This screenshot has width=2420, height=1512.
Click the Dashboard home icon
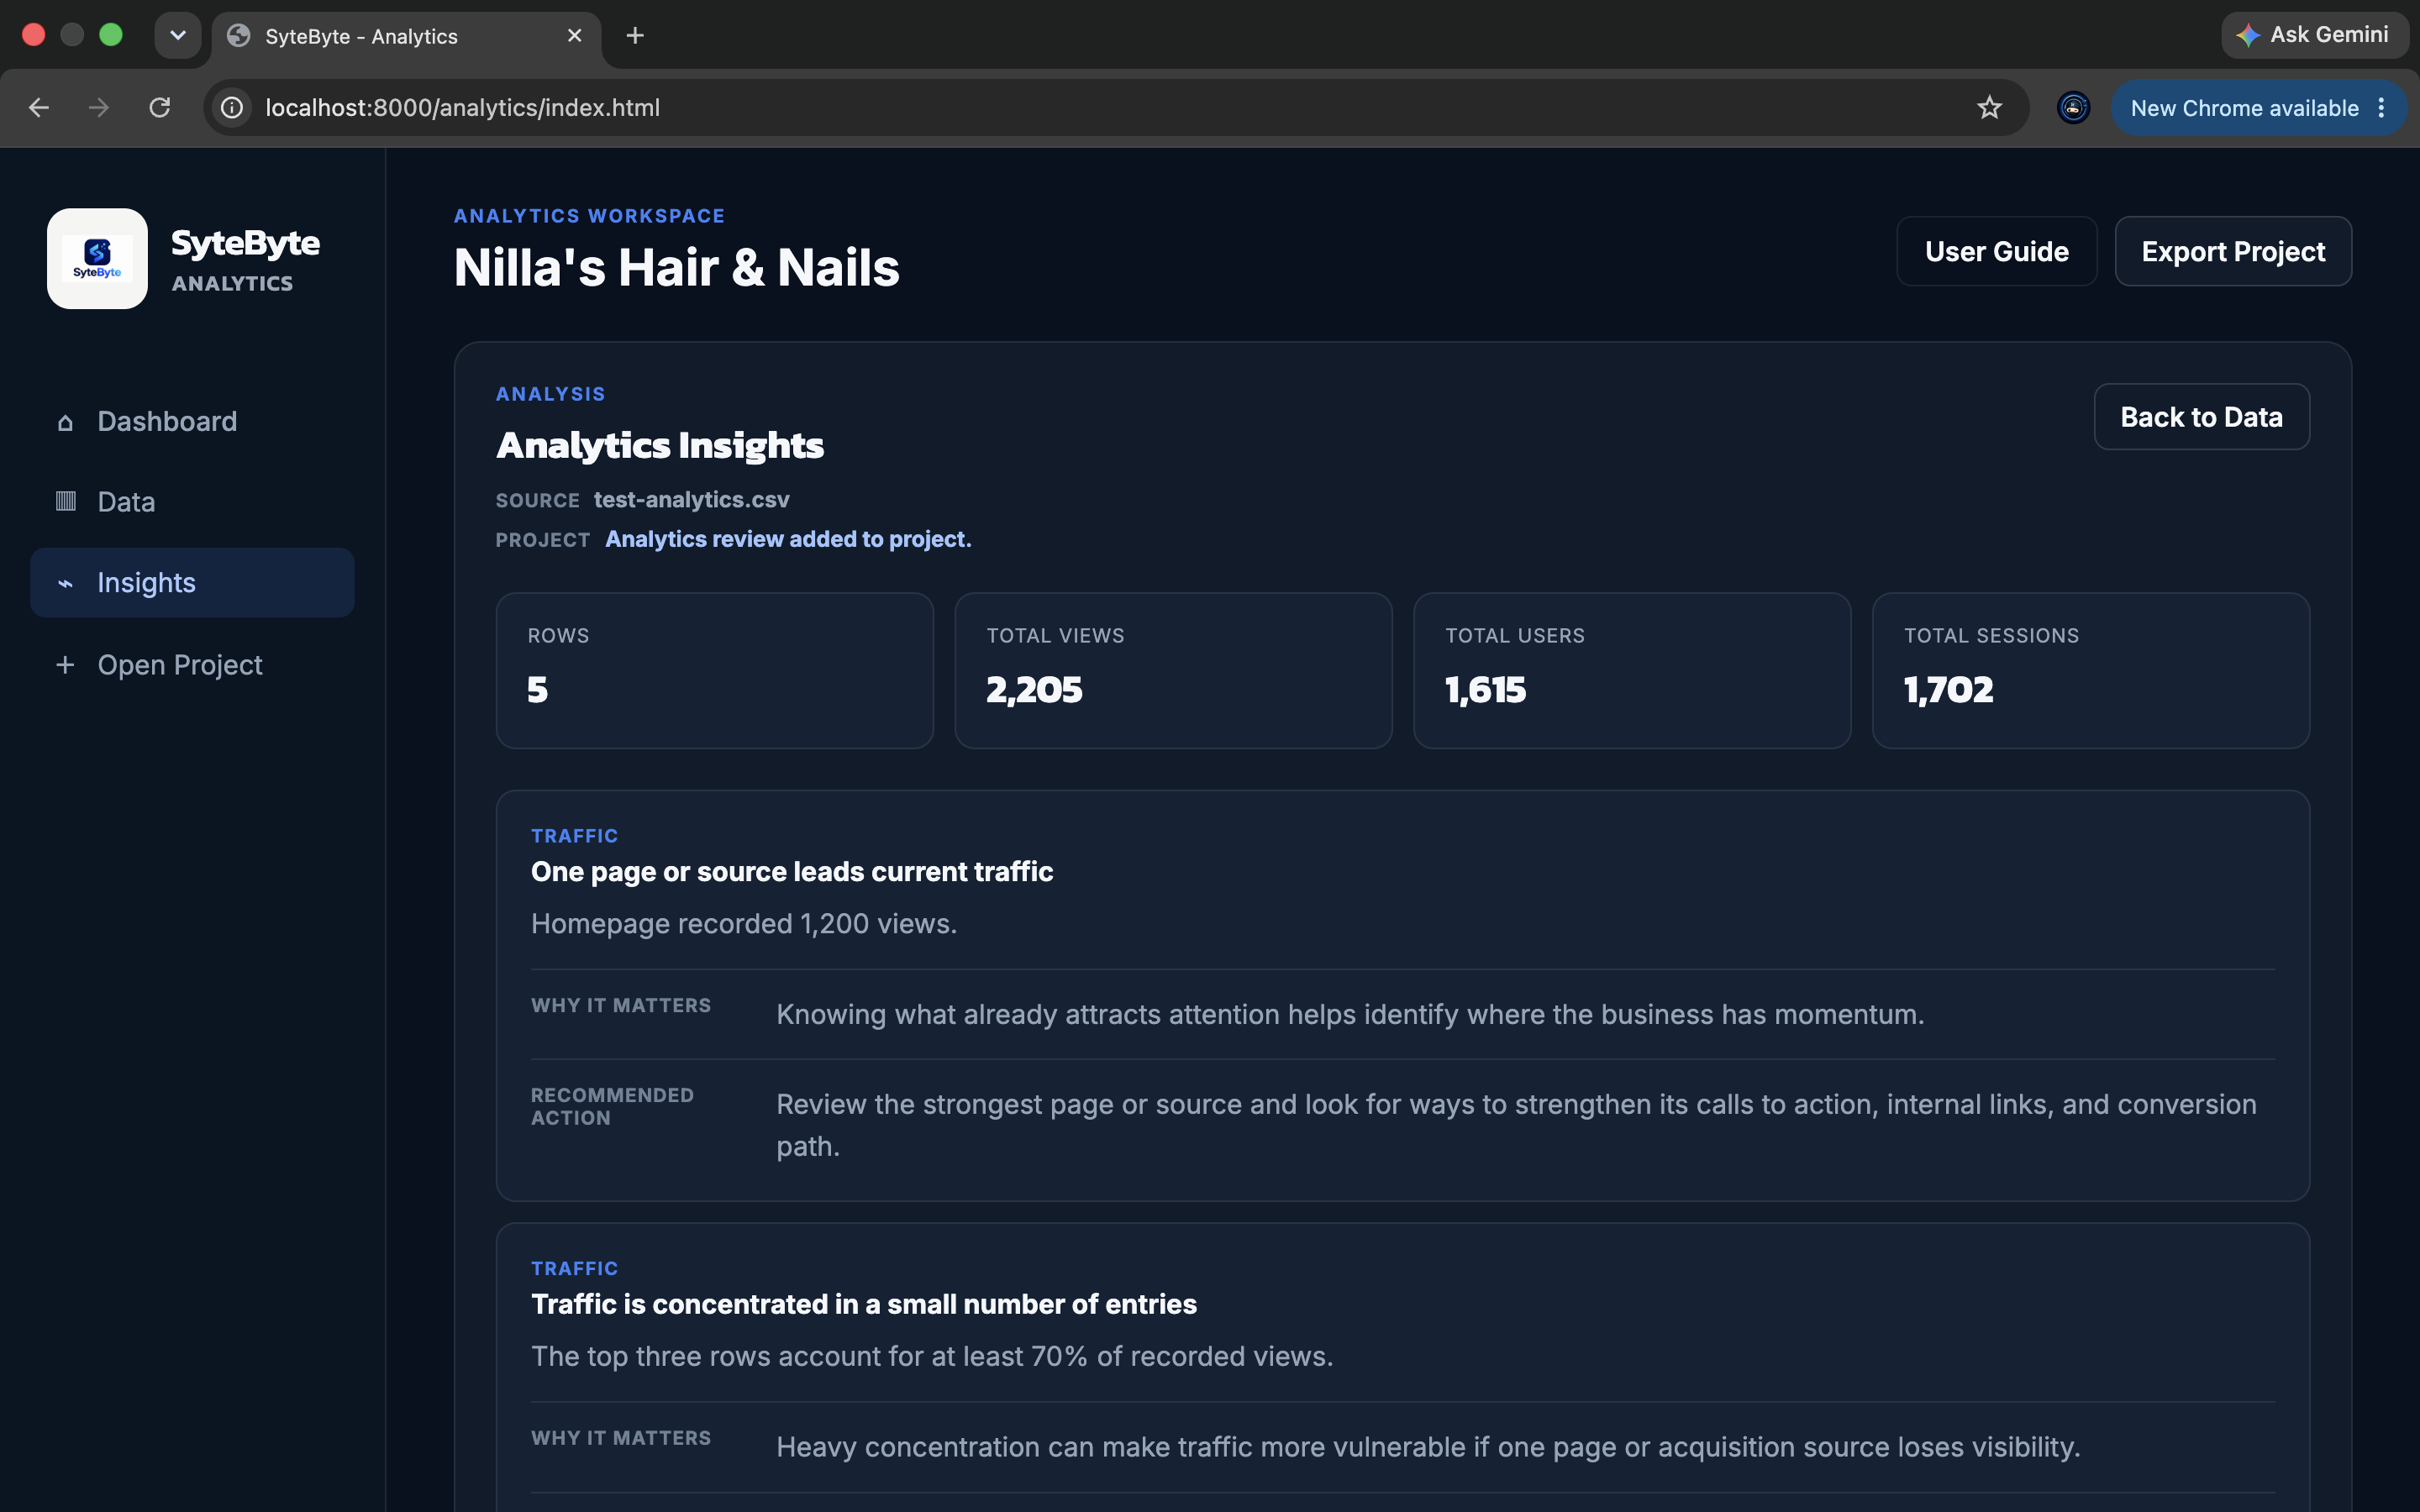click(65, 422)
